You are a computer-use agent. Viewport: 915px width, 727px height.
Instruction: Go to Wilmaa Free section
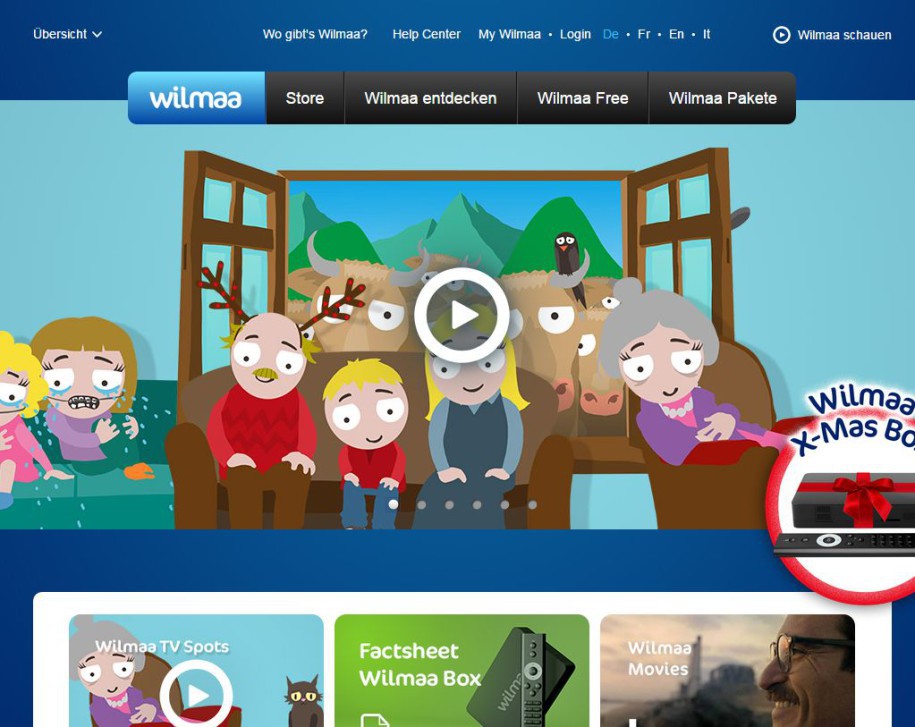[582, 98]
